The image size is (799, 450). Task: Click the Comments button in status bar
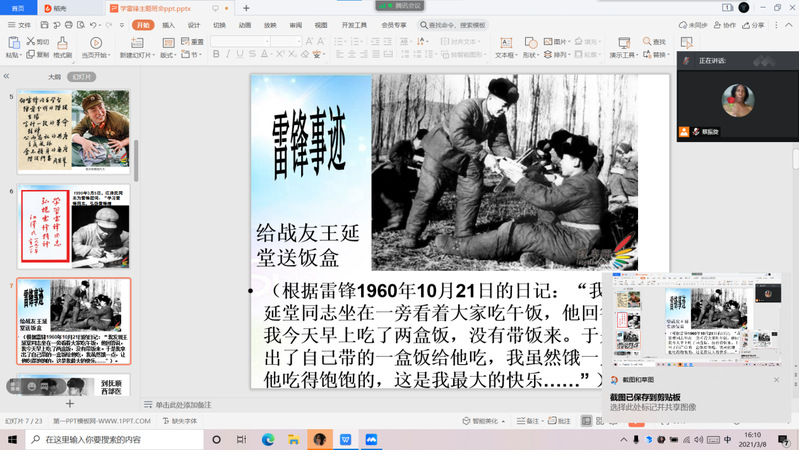click(560, 421)
